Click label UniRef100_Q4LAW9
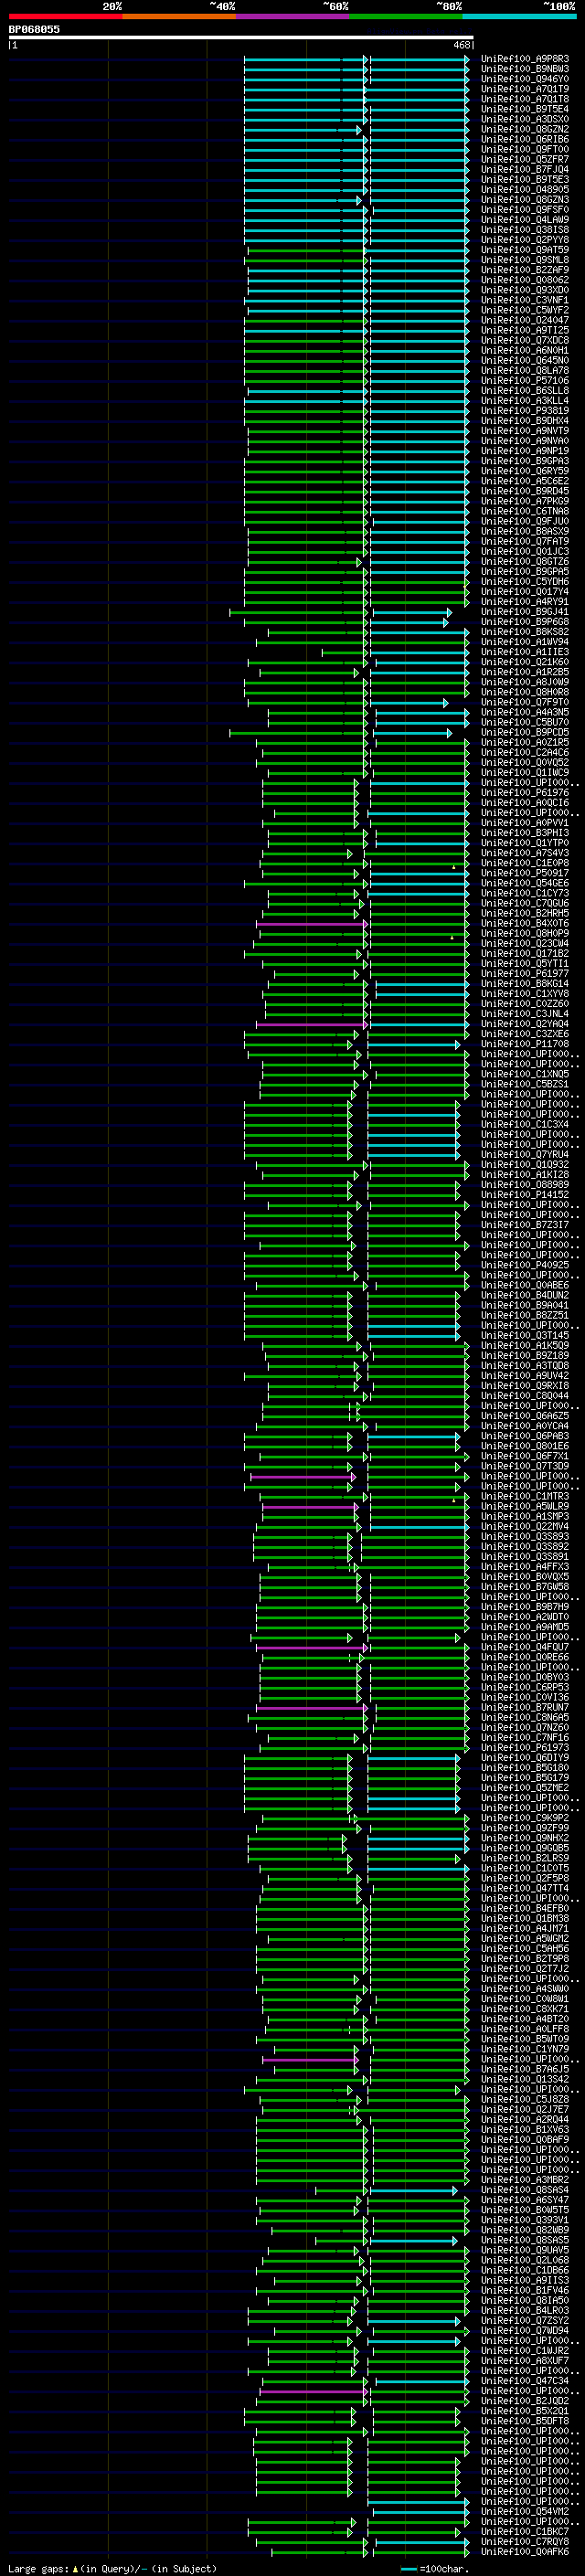 525,220
